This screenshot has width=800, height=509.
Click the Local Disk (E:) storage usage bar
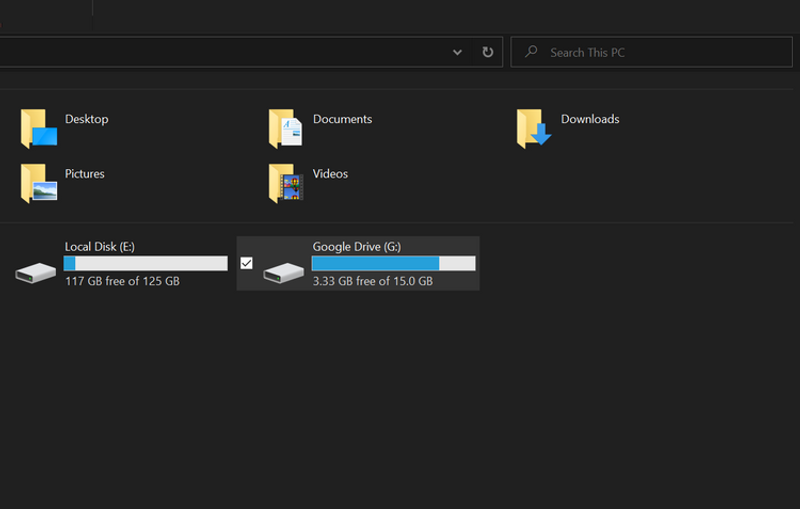(x=145, y=263)
